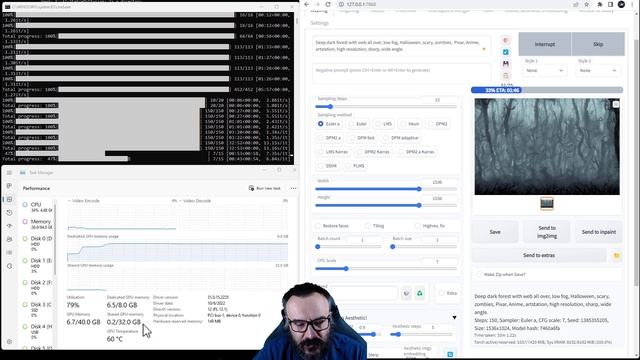Click the browser back arrow

[x=307, y=4]
